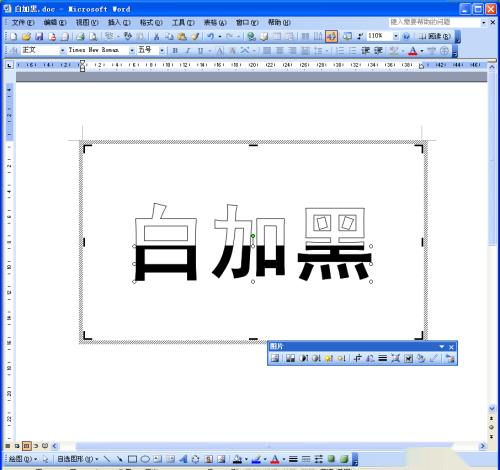Open the Times New Roman font dropdown

coord(132,50)
